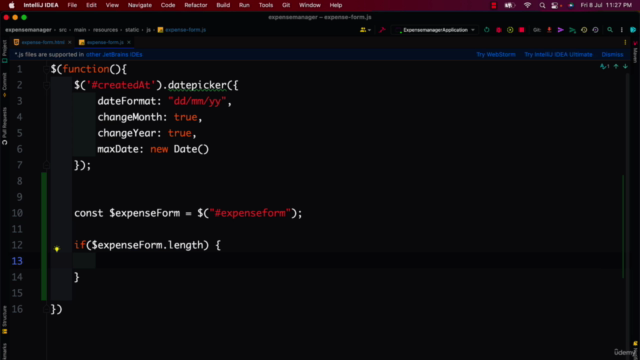Click the Git rollback icon

pyautogui.click(x=596, y=30)
